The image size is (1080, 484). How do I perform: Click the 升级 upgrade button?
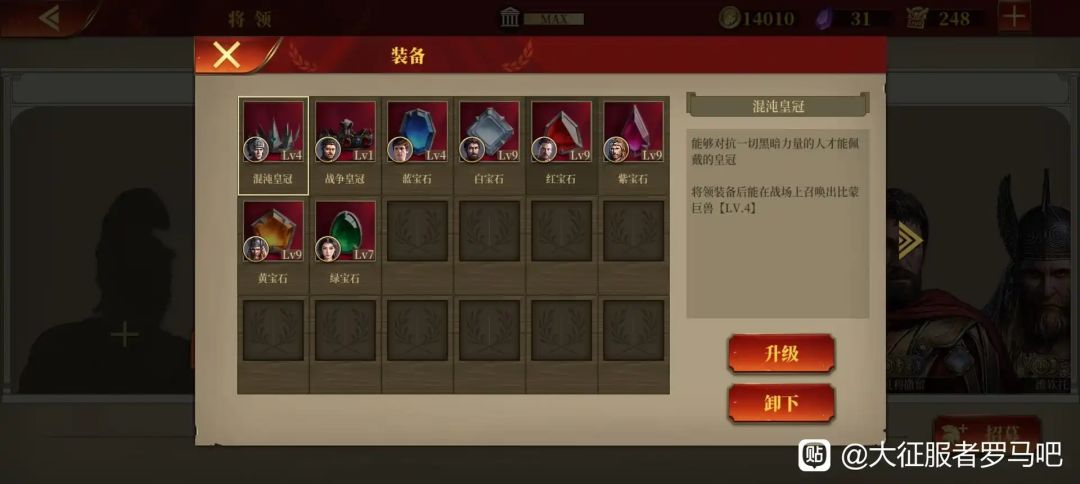pyautogui.click(x=781, y=354)
